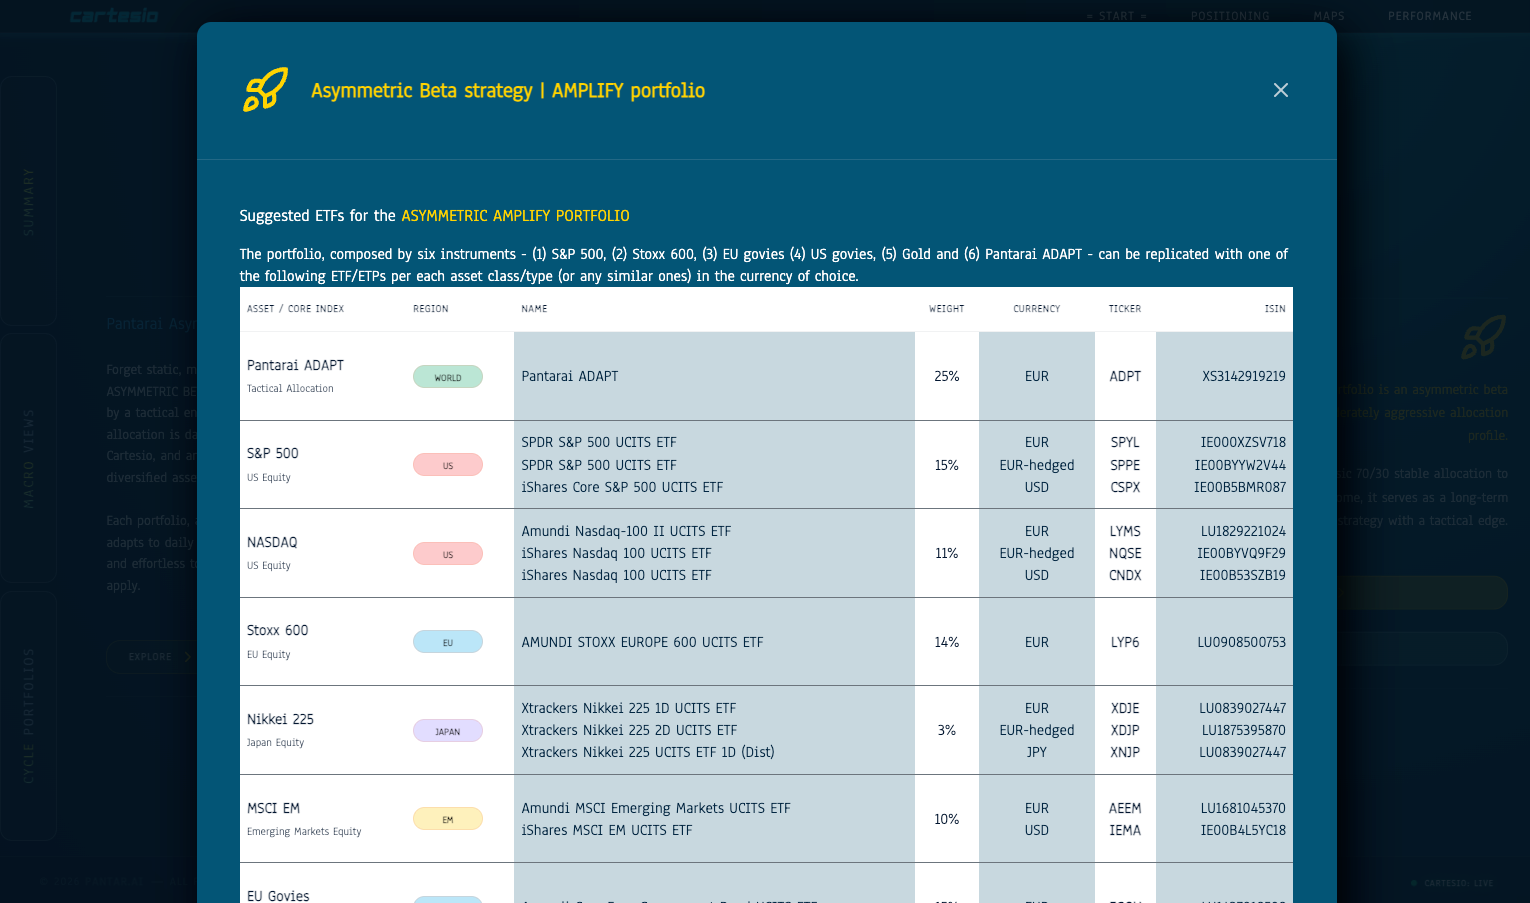
Task: Click the LYMS ticker
Action: pyautogui.click(x=1125, y=532)
